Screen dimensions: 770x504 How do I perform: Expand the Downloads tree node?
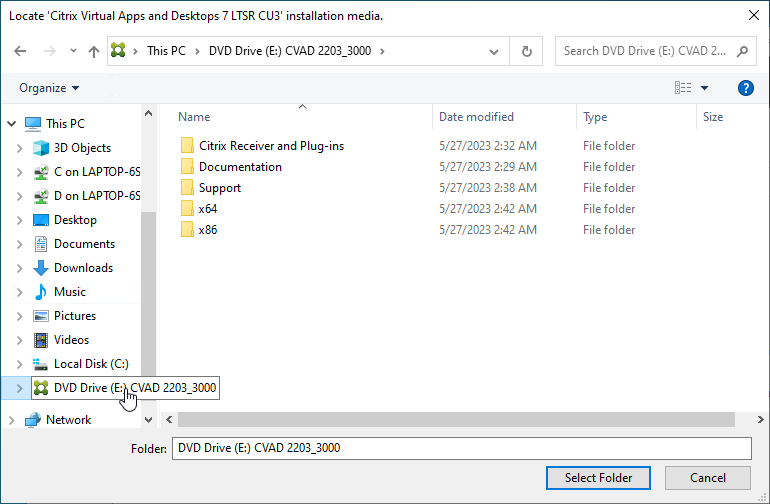click(x=20, y=268)
